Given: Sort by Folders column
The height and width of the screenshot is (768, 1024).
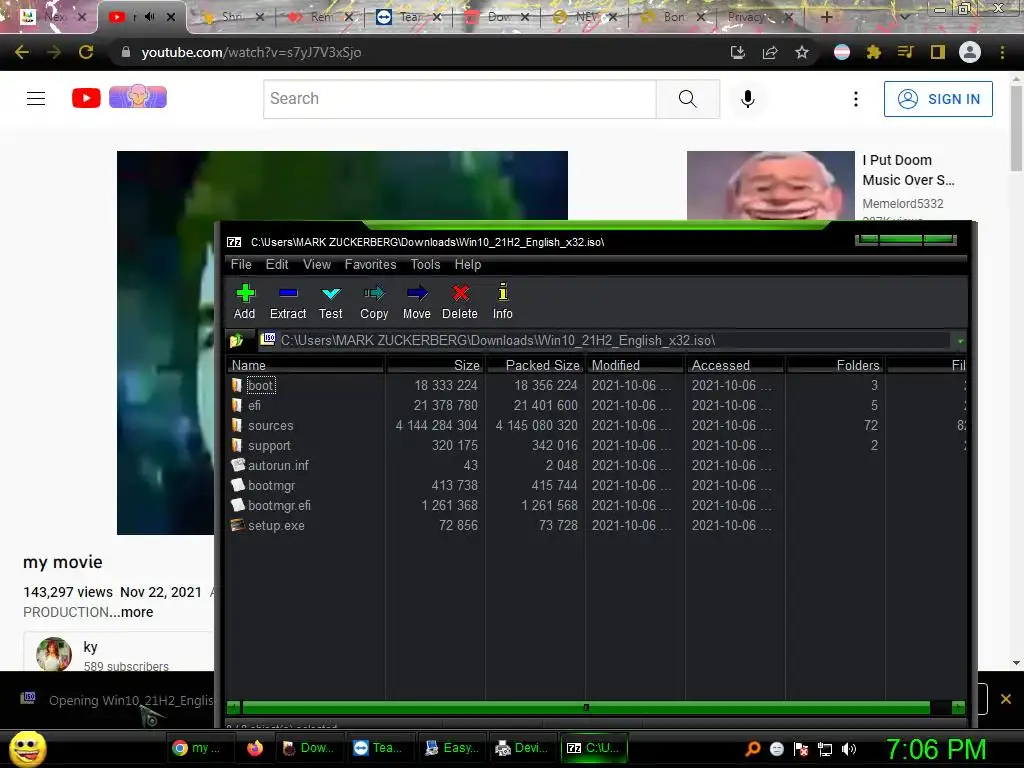Looking at the screenshot, I should coord(835,365).
